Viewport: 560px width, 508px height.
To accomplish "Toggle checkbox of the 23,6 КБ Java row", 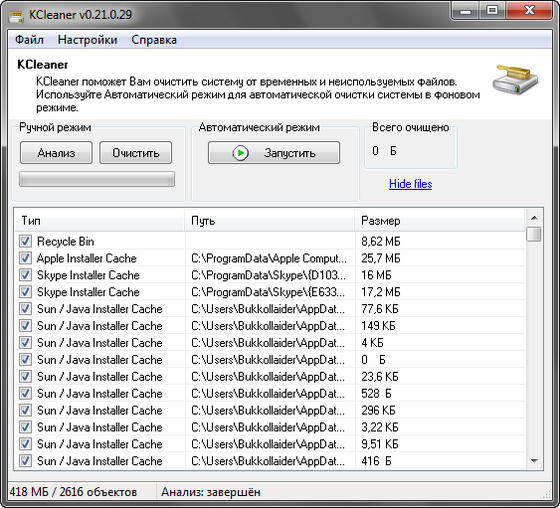I will (x=25, y=377).
